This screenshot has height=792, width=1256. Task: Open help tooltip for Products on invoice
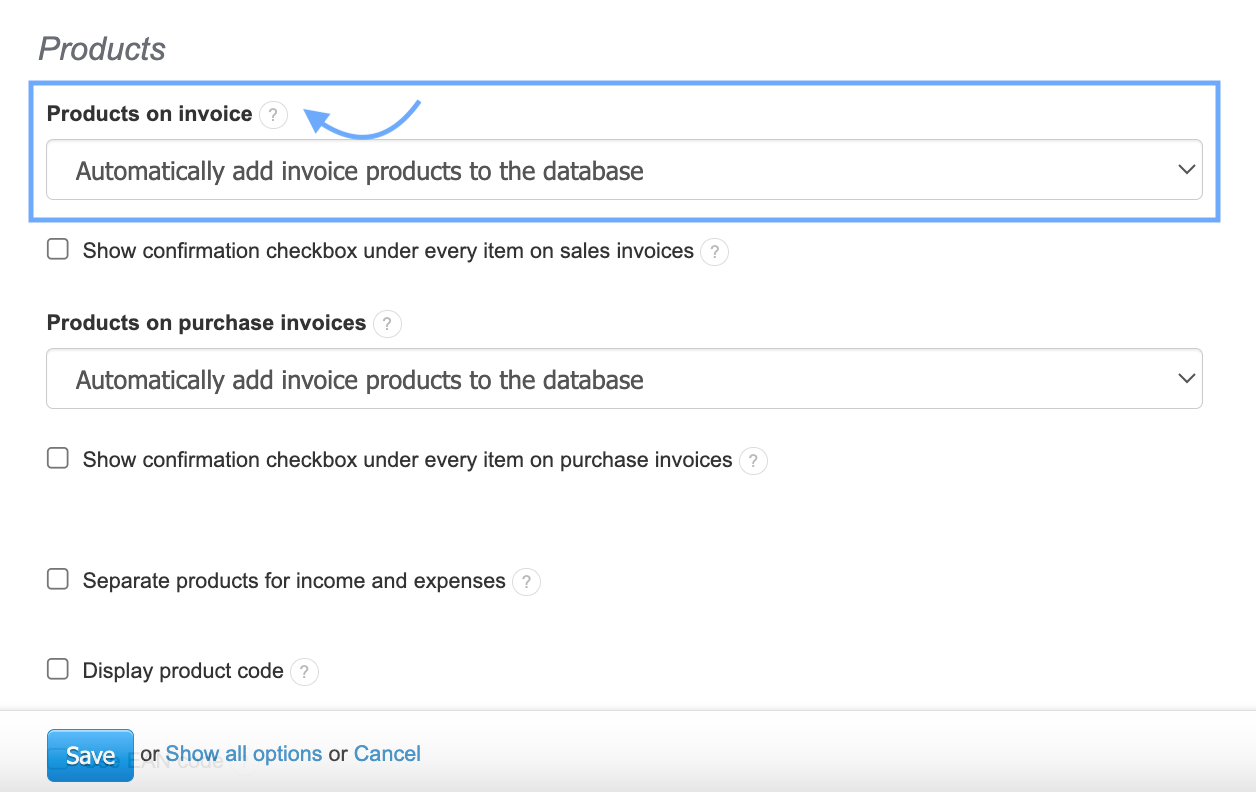click(x=273, y=115)
